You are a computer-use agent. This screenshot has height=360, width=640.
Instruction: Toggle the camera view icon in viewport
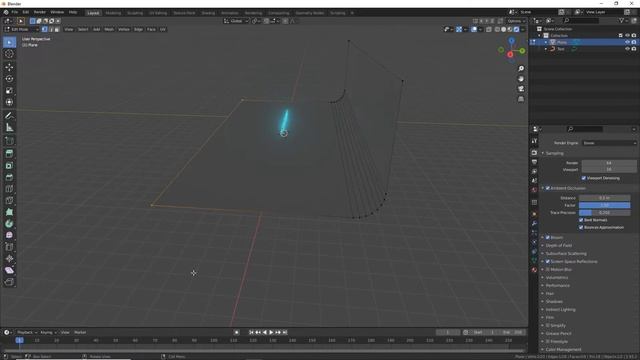pos(521,89)
